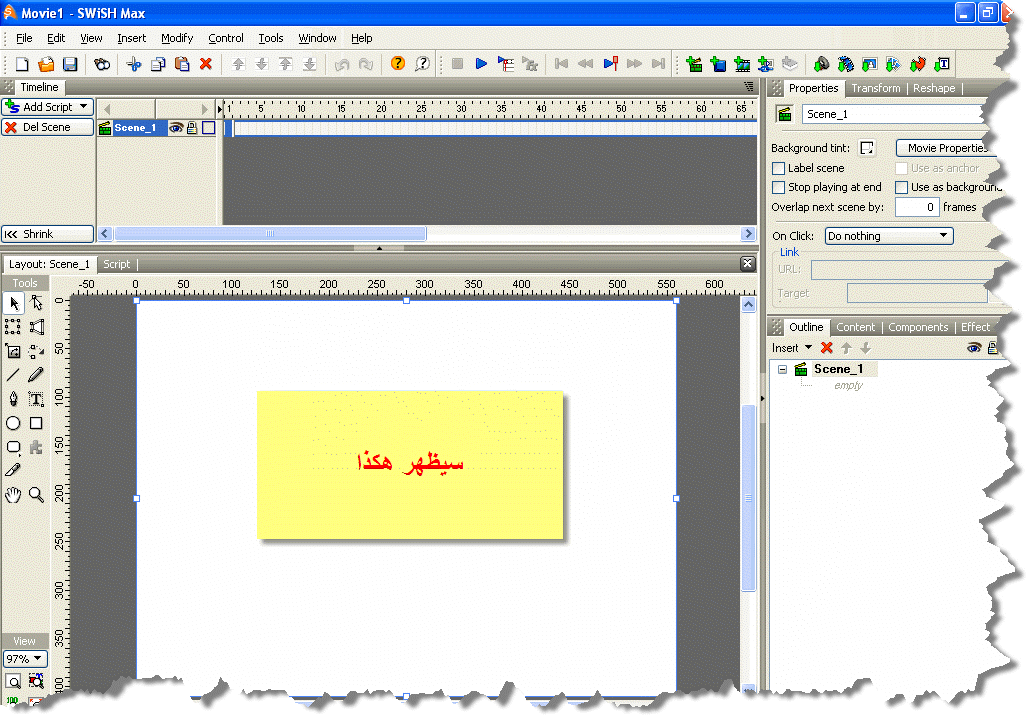
Task: Enable the Label scene checkbox
Action: (779, 168)
